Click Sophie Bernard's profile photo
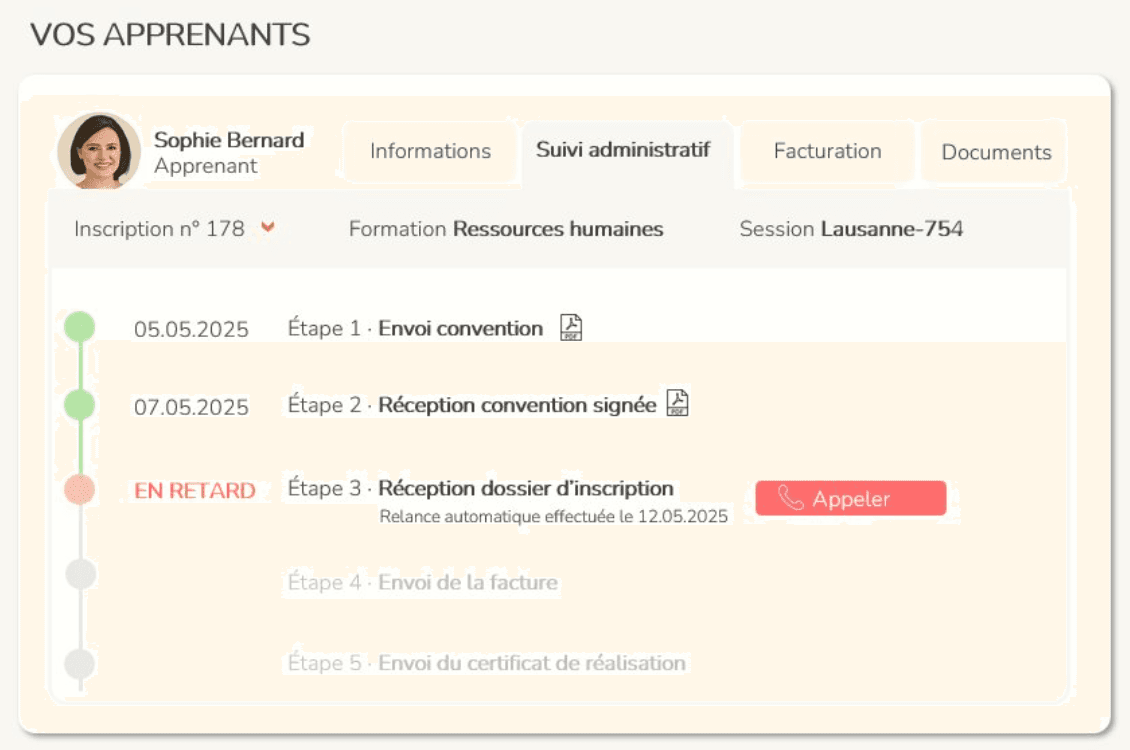Screen dimensions: 1130x750 coord(99,151)
